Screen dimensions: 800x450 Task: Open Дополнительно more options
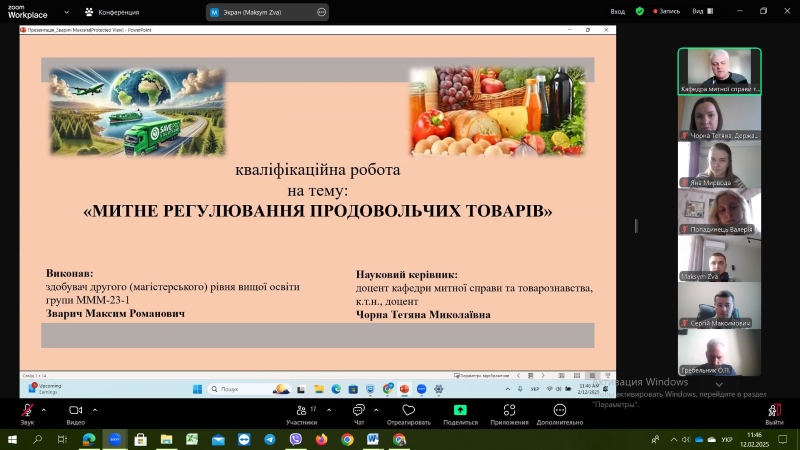560,414
